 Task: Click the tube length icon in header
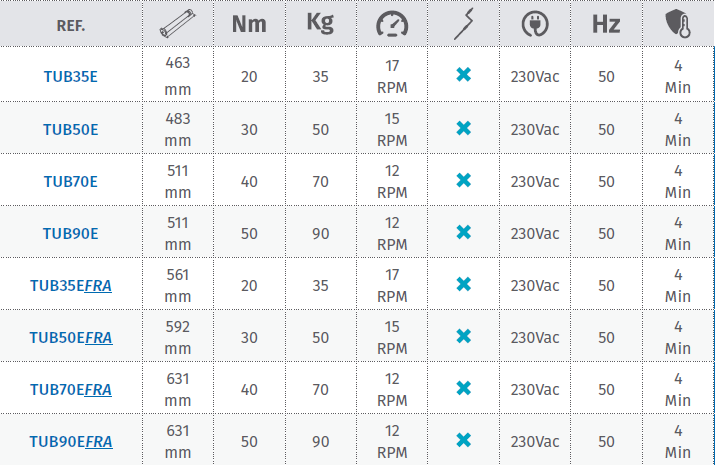pos(177,24)
